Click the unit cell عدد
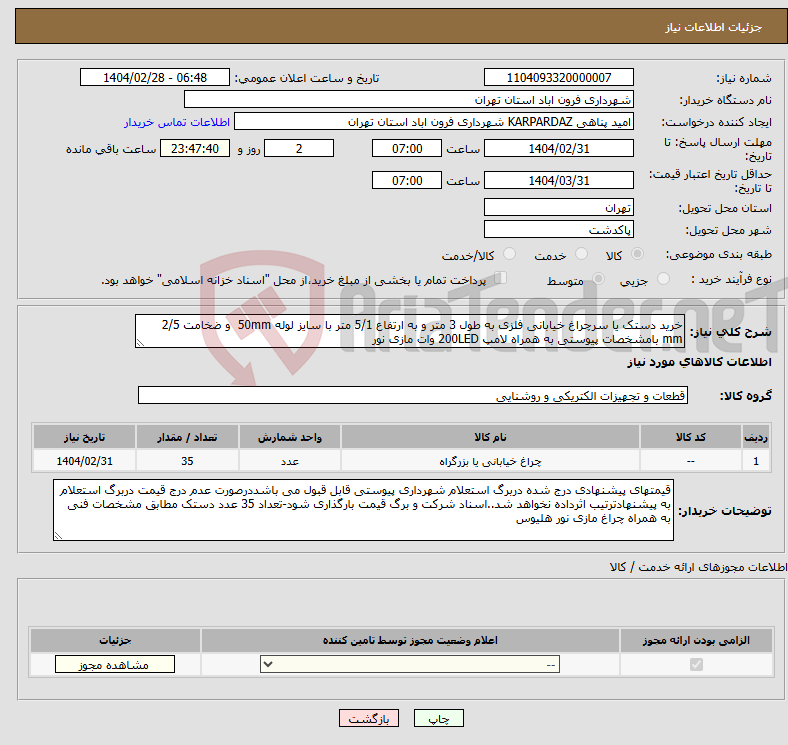This screenshot has height=745, width=788. [290, 461]
